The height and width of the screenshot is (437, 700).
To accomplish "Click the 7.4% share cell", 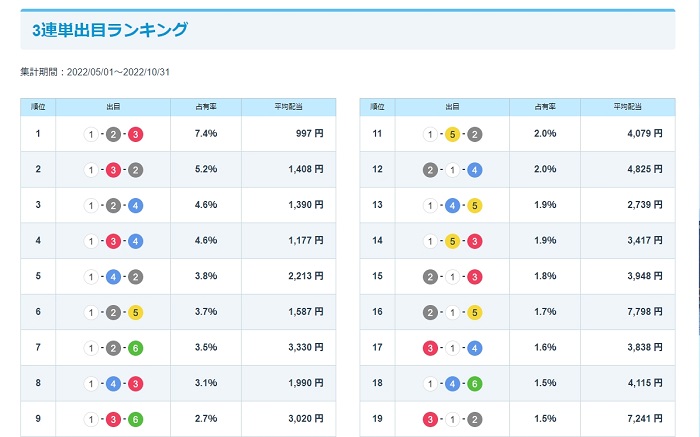I will point(208,133).
